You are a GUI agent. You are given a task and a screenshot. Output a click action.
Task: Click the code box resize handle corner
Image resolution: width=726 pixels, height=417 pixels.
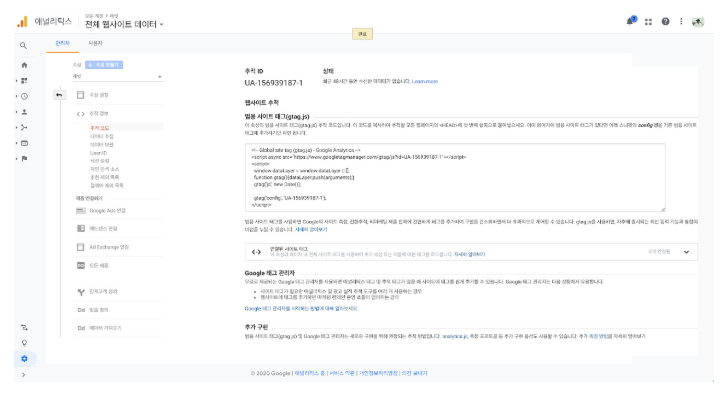pyautogui.click(x=663, y=209)
